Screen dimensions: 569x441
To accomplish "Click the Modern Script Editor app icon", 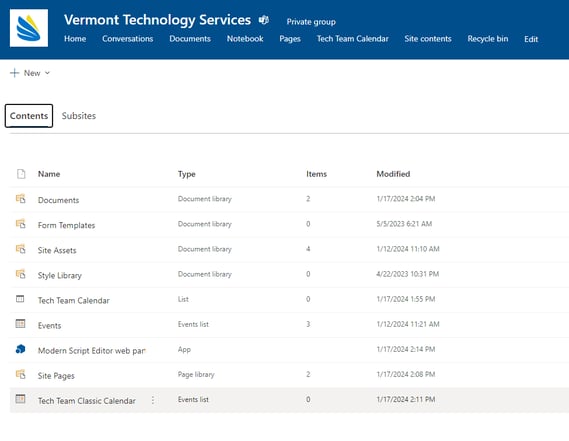I will tap(20, 349).
